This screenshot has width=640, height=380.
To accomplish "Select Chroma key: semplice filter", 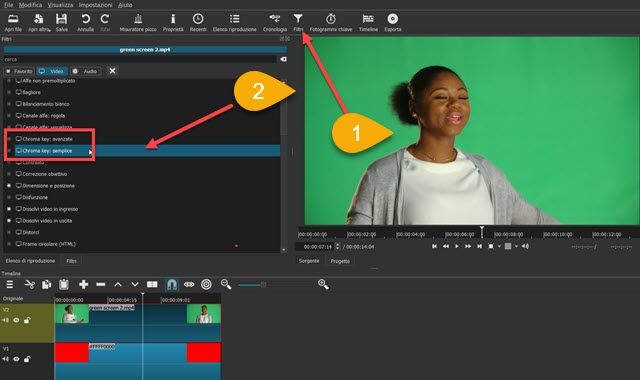I will (147, 151).
